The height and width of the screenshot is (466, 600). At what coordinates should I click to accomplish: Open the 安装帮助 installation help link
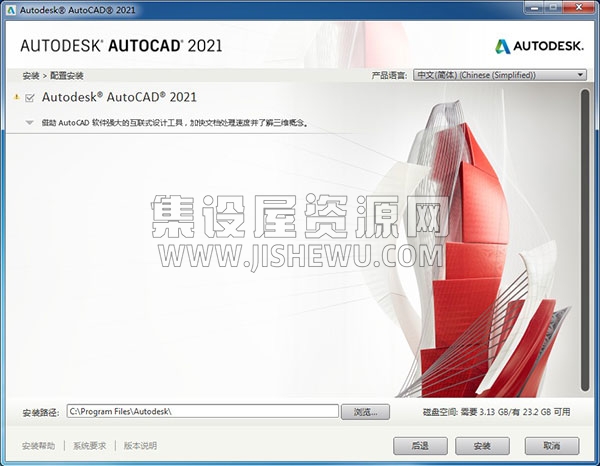[x=38, y=446]
